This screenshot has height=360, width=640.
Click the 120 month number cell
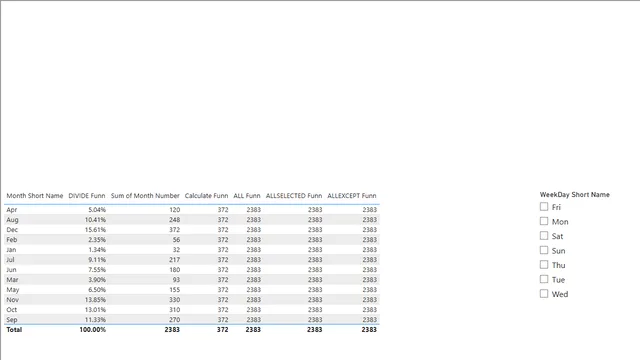(x=174, y=210)
